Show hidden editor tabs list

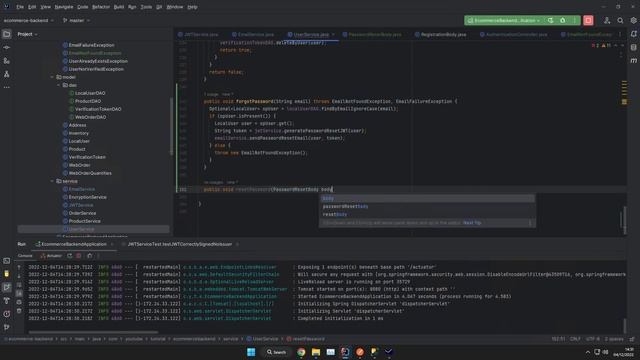point(620,35)
